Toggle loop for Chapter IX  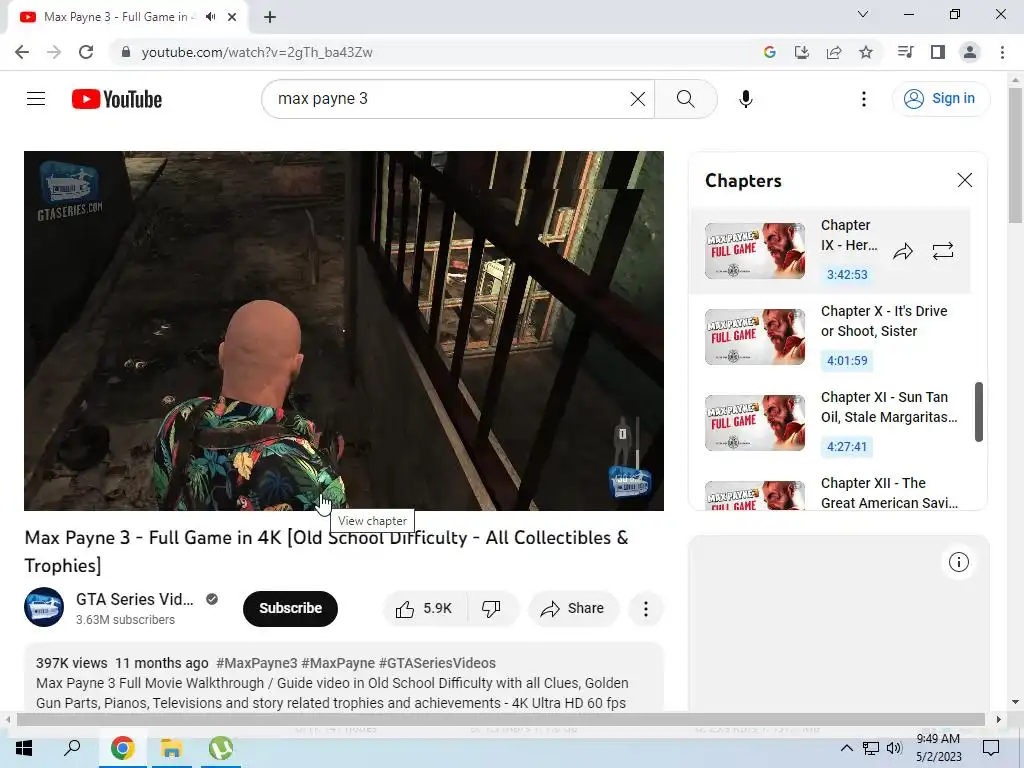click(x=942, y=251)
